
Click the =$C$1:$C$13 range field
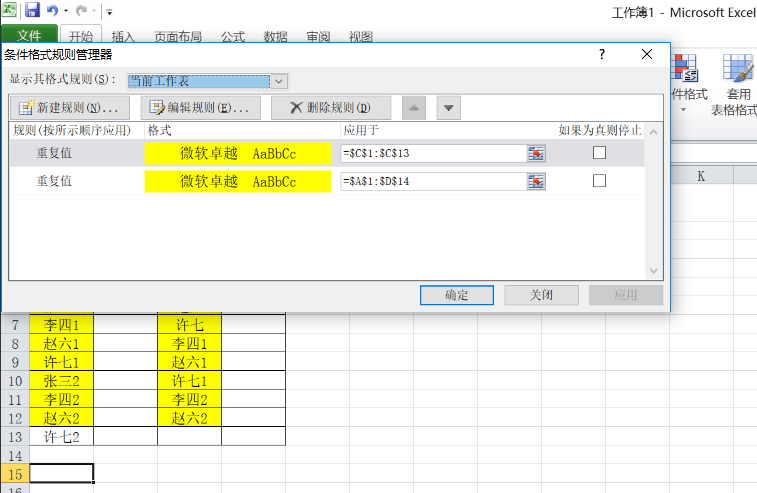point(433,153)
